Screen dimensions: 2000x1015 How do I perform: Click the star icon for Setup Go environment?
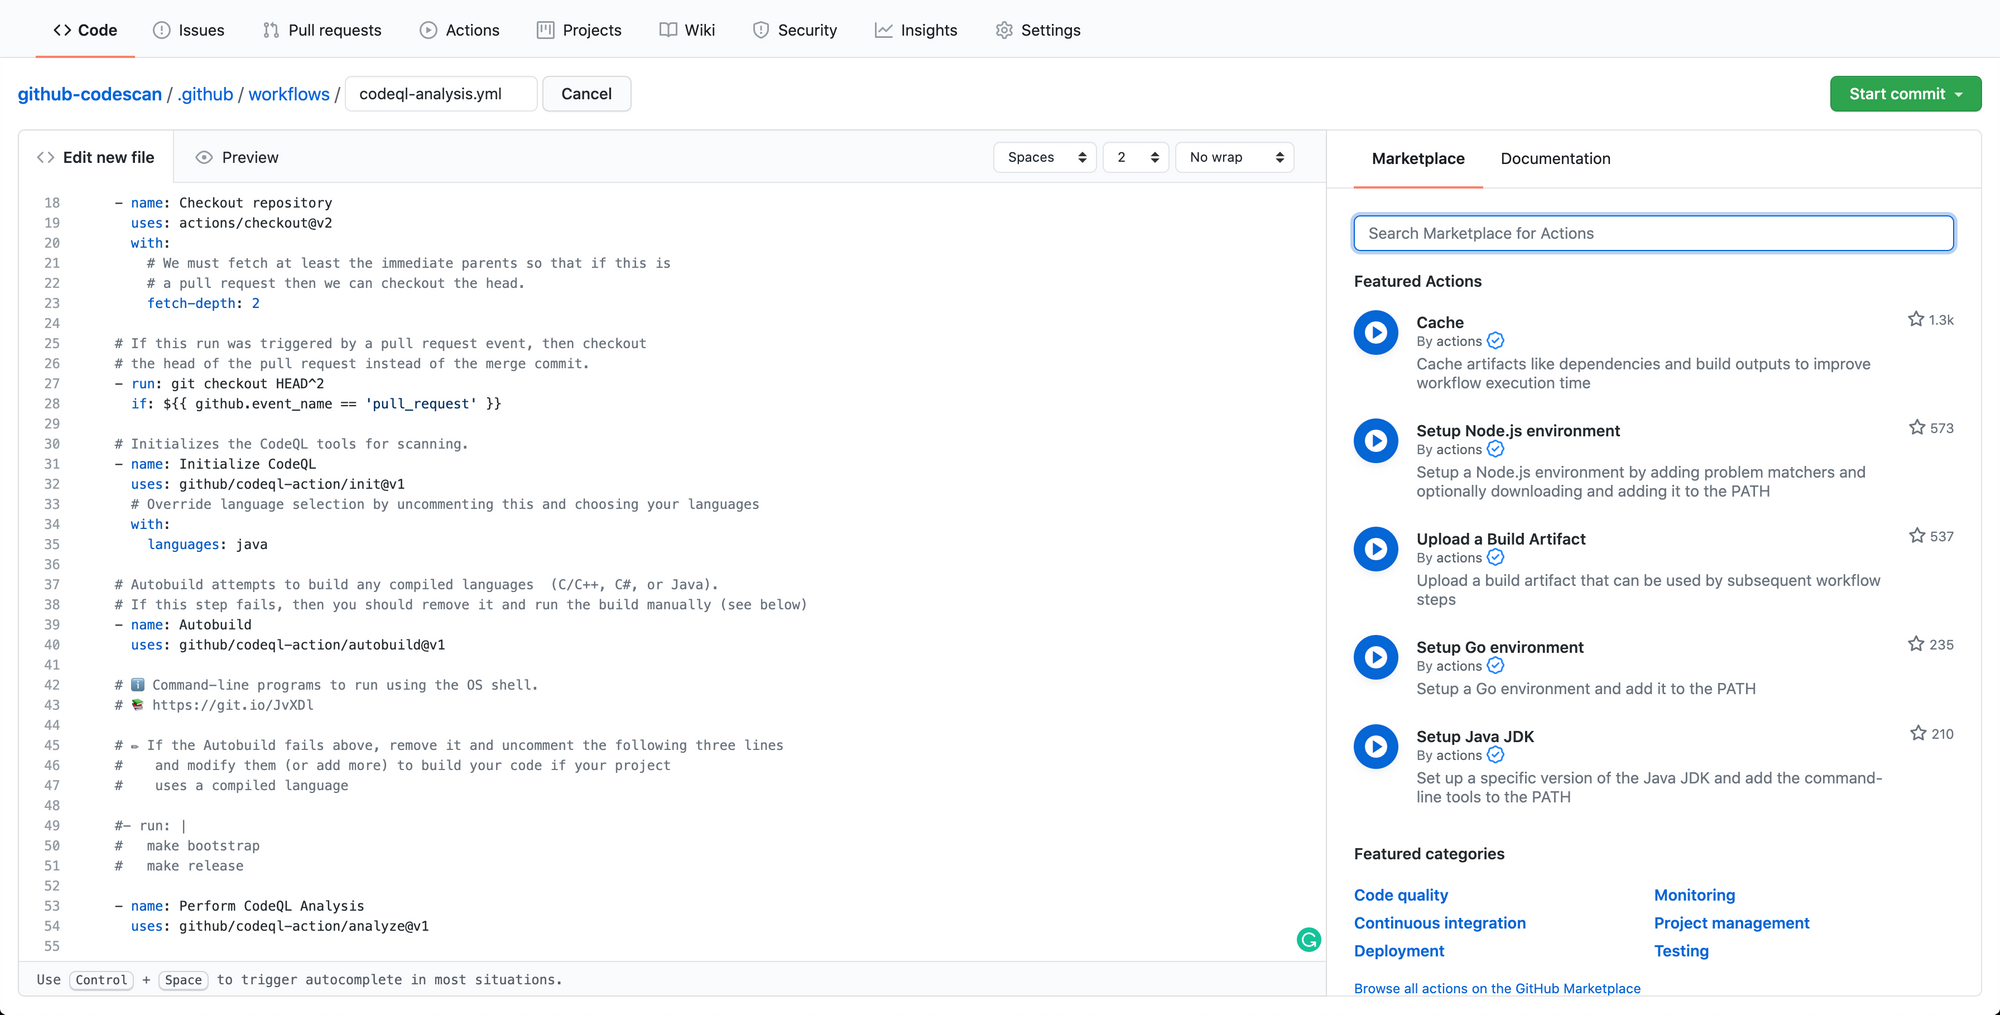coord(1916,643)
